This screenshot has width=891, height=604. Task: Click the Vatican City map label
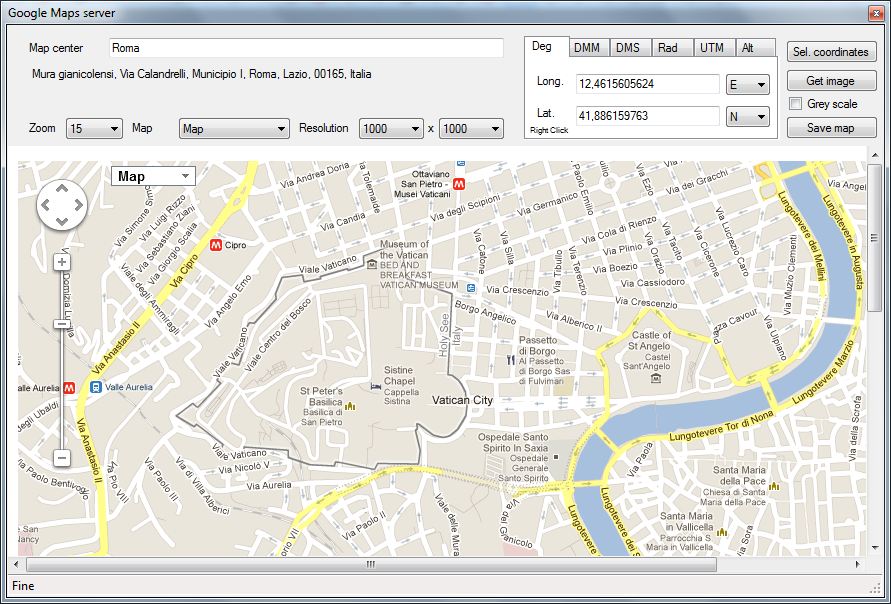pos(462,400)
